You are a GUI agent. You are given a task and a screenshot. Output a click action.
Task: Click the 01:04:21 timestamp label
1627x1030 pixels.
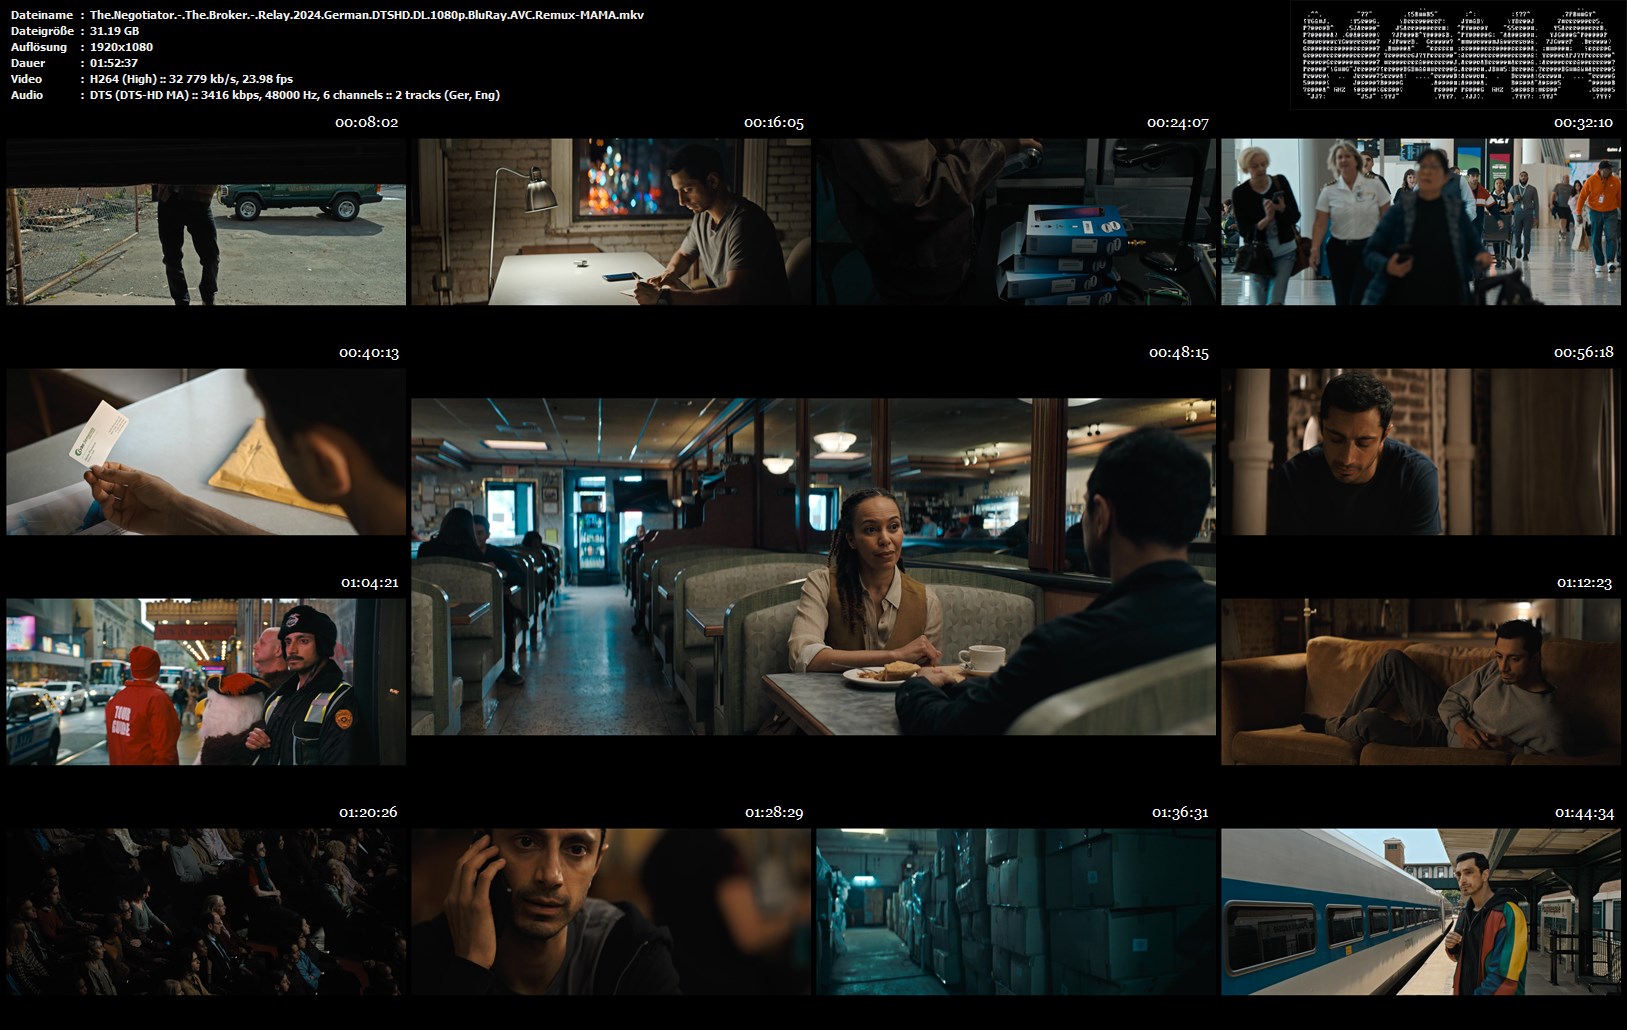click(370, 583)
